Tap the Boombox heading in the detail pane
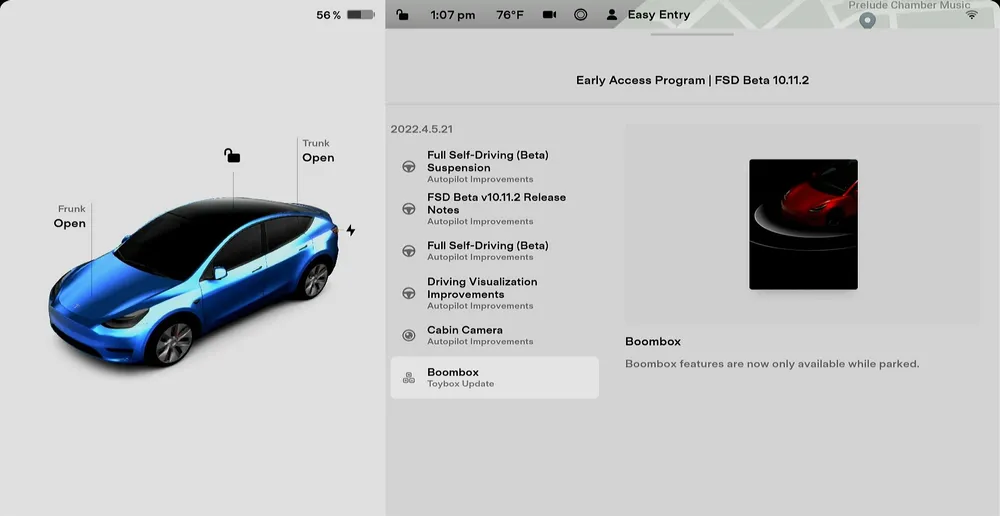The width and height of the screenshot is (1000, 516). tap(652, 342)
